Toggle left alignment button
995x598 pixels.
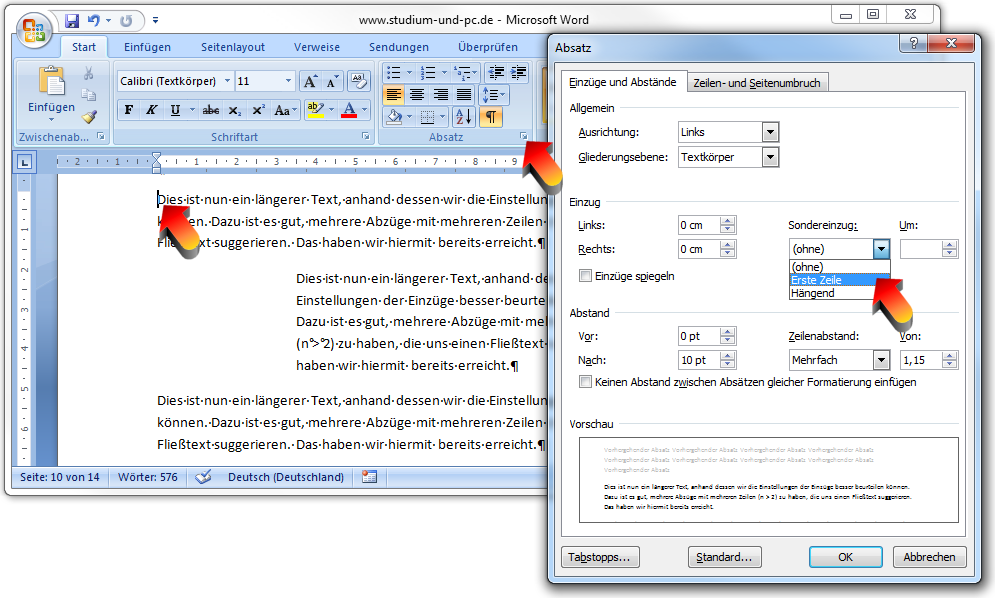tap(393, 95)
